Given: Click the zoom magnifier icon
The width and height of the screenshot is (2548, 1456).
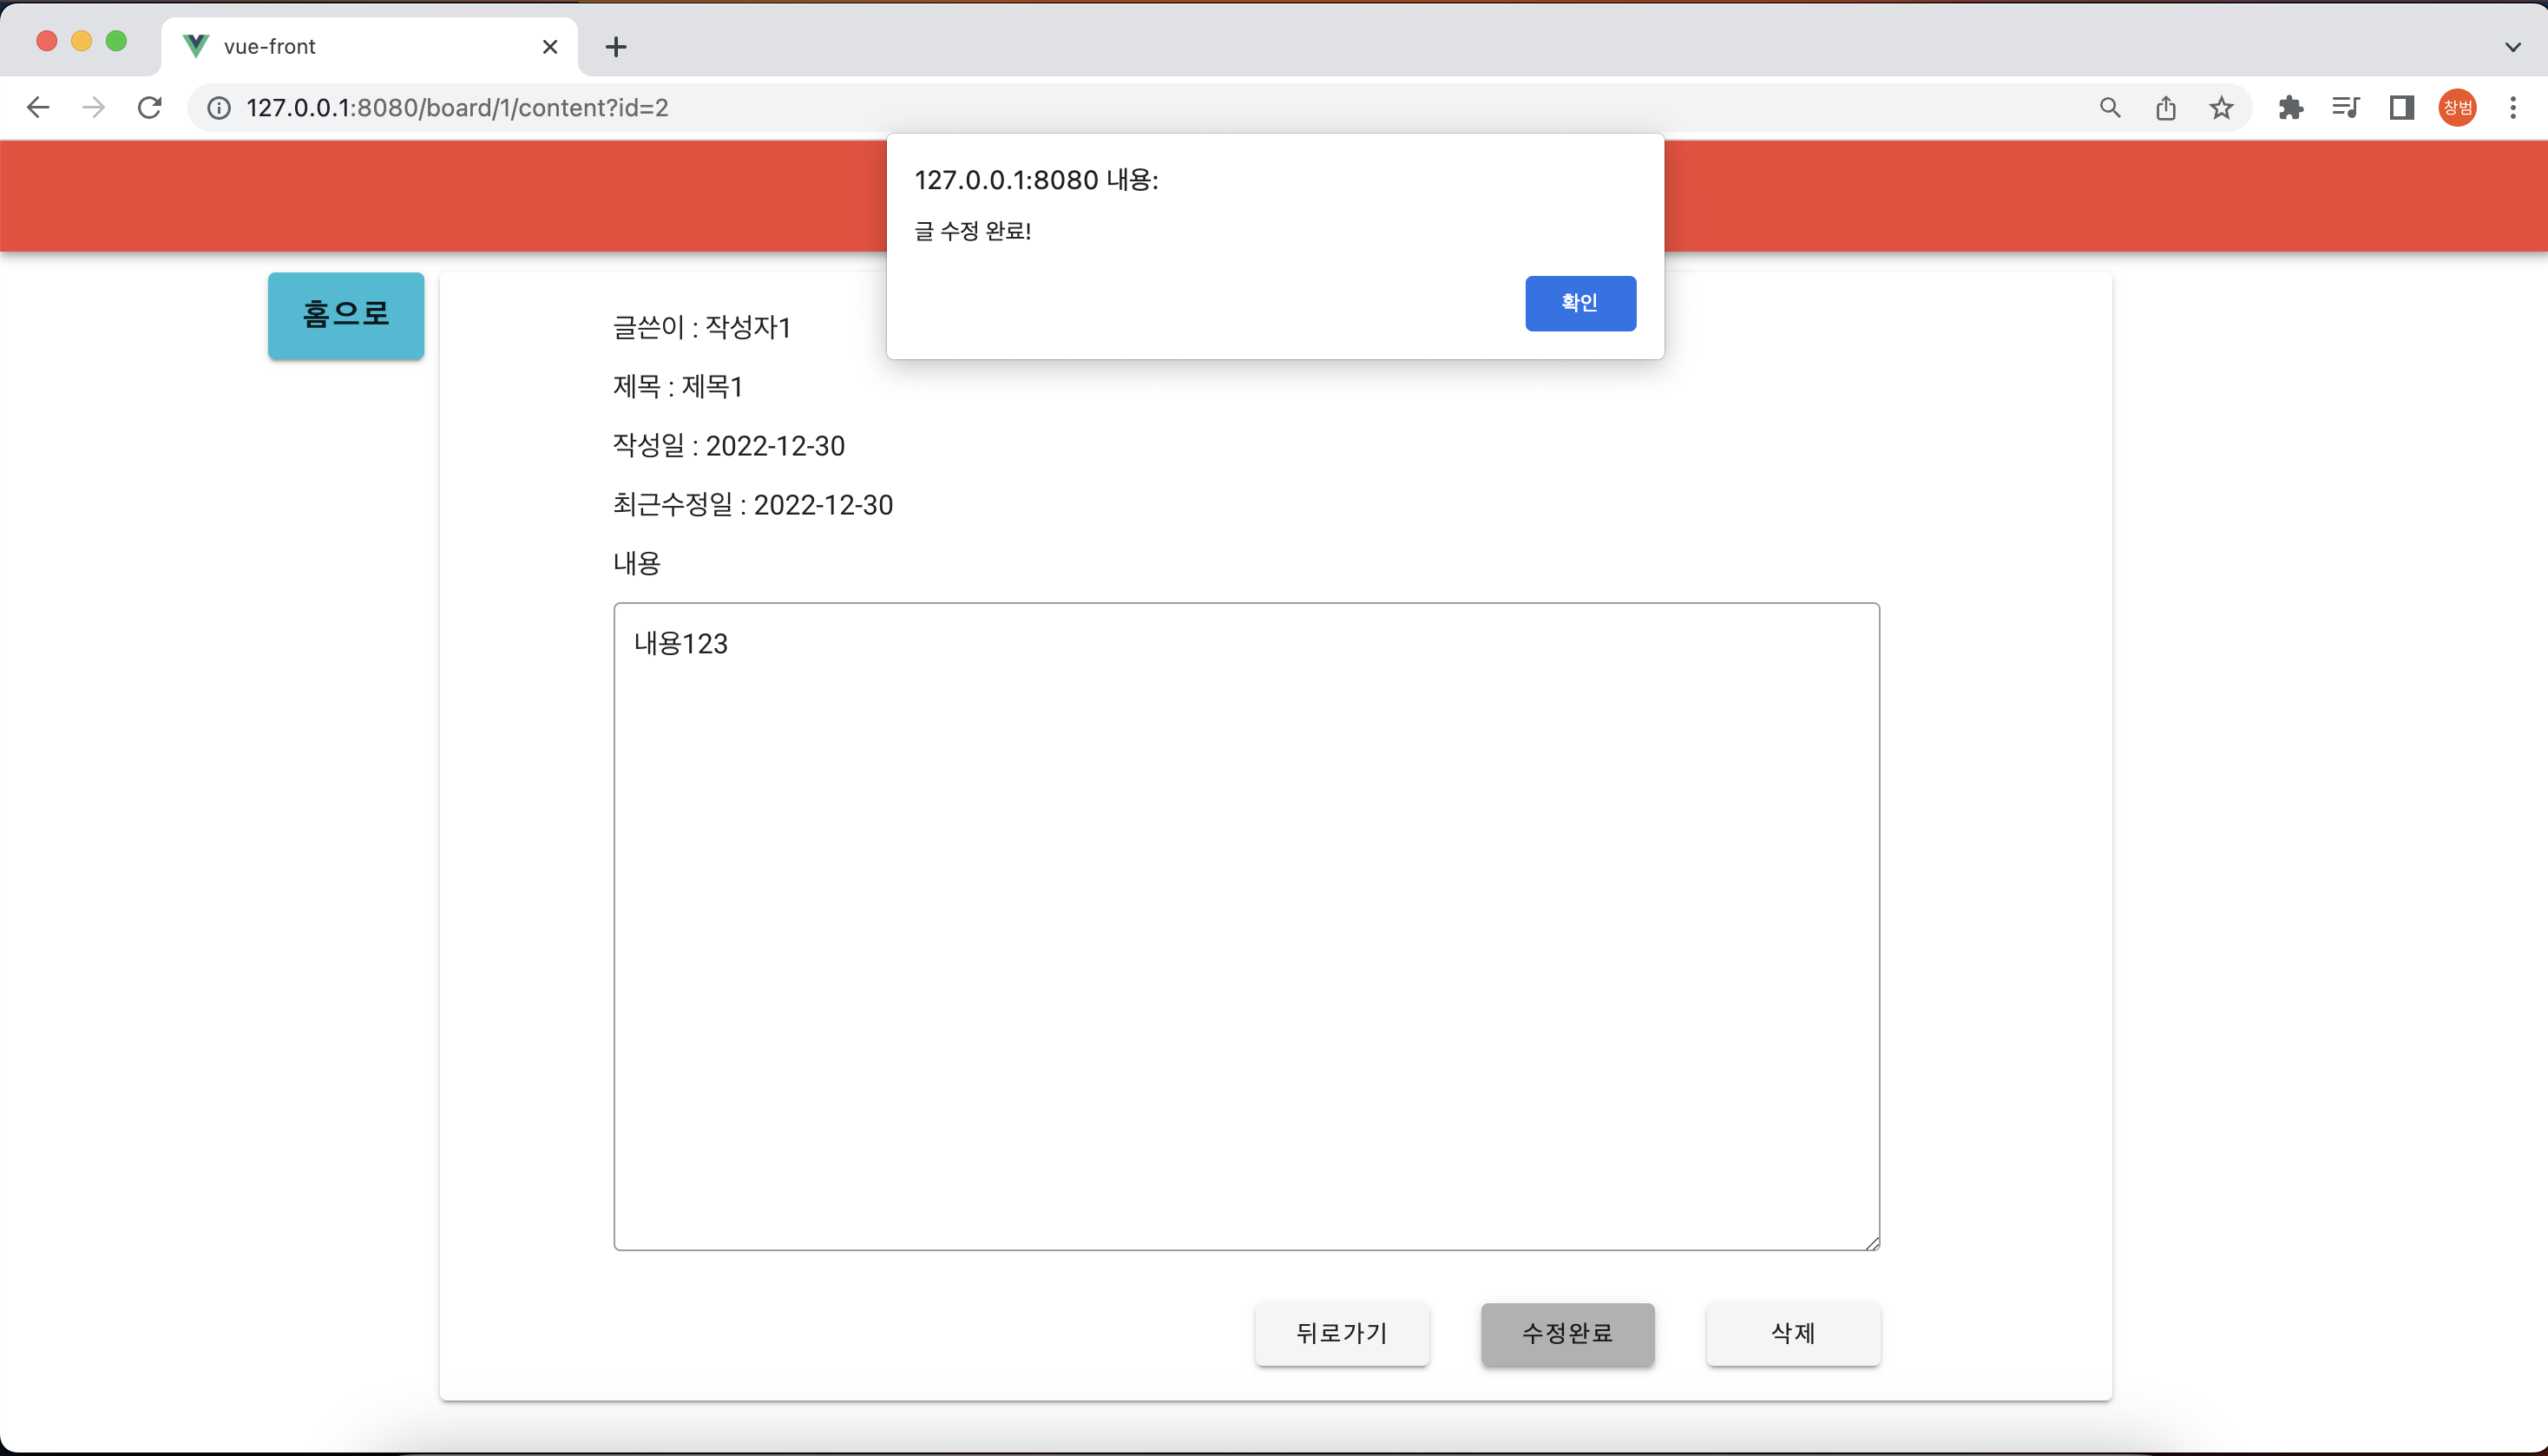Looking at the screenshot, I should [x=2110, y=108].
